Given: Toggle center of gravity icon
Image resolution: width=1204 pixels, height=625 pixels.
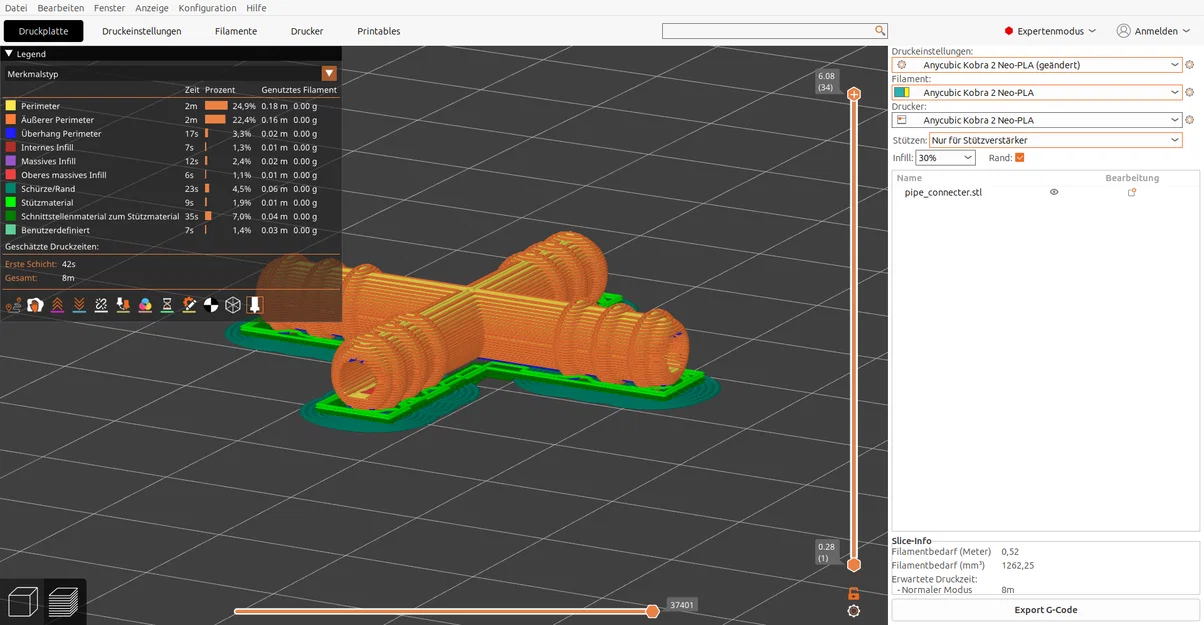Looking at the screenshot, I should pos(211,305).
